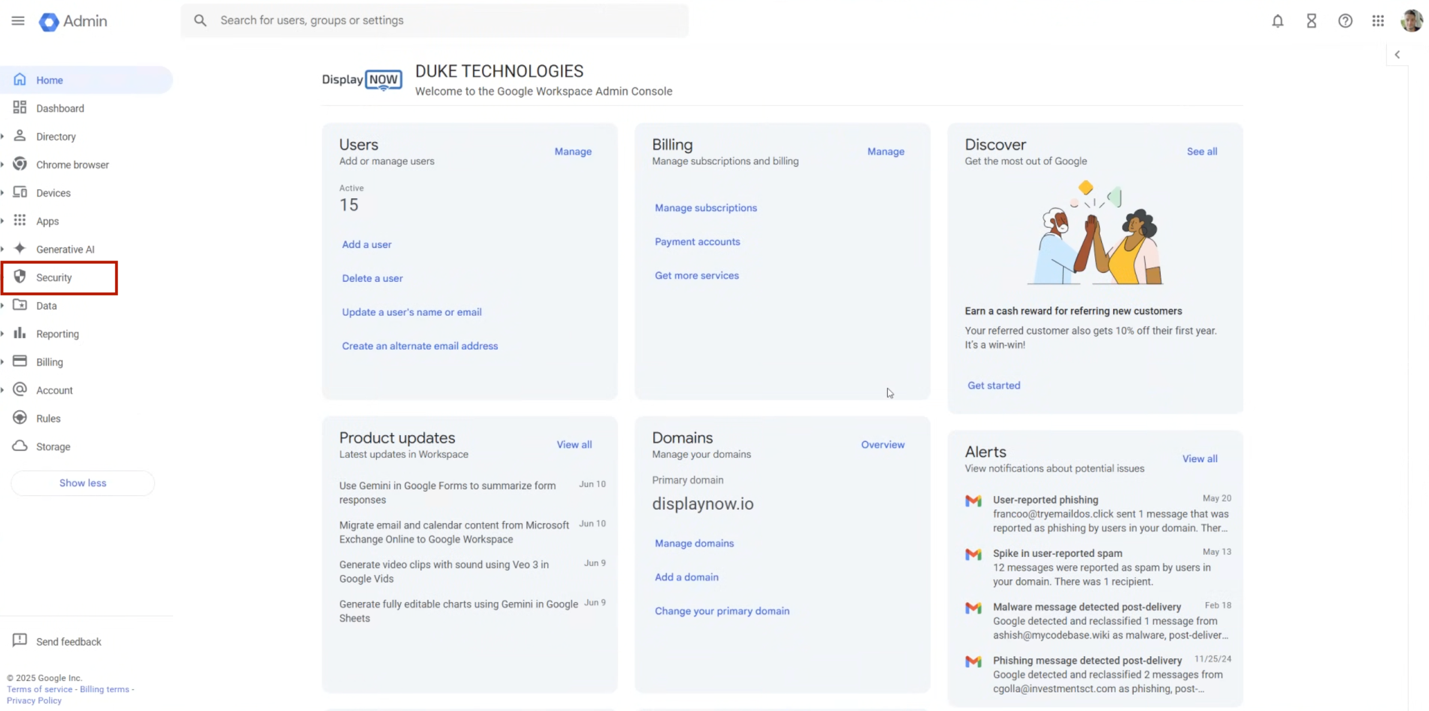Expand the Billing sidebar section arrow
This screenshot has height=711, width=1429.
click(3, 362)
